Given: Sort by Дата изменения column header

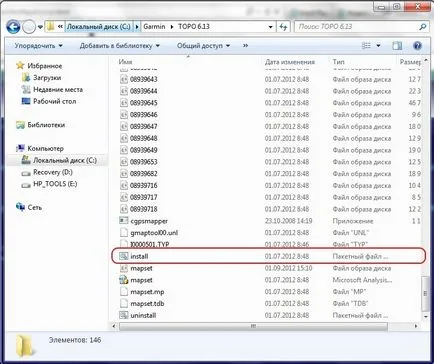Looking at the screenshot, I should point(290,62).
